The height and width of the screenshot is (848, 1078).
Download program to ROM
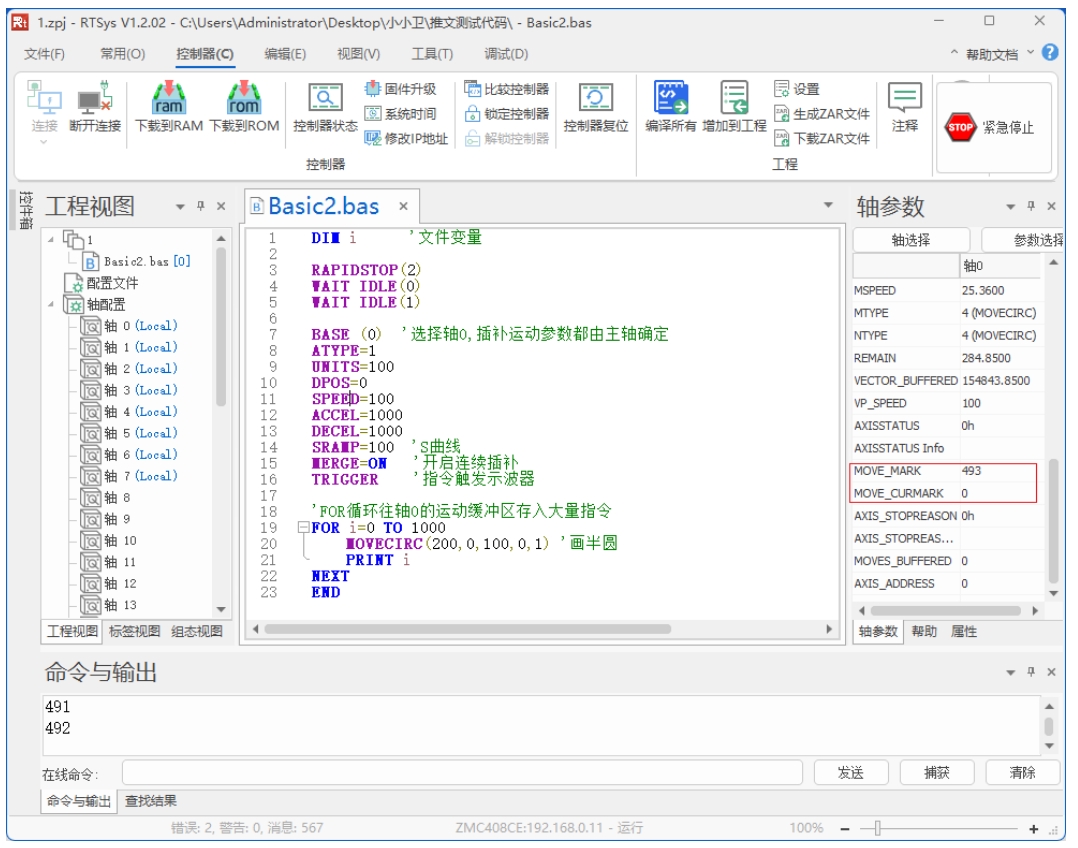(x=244, y=105)
